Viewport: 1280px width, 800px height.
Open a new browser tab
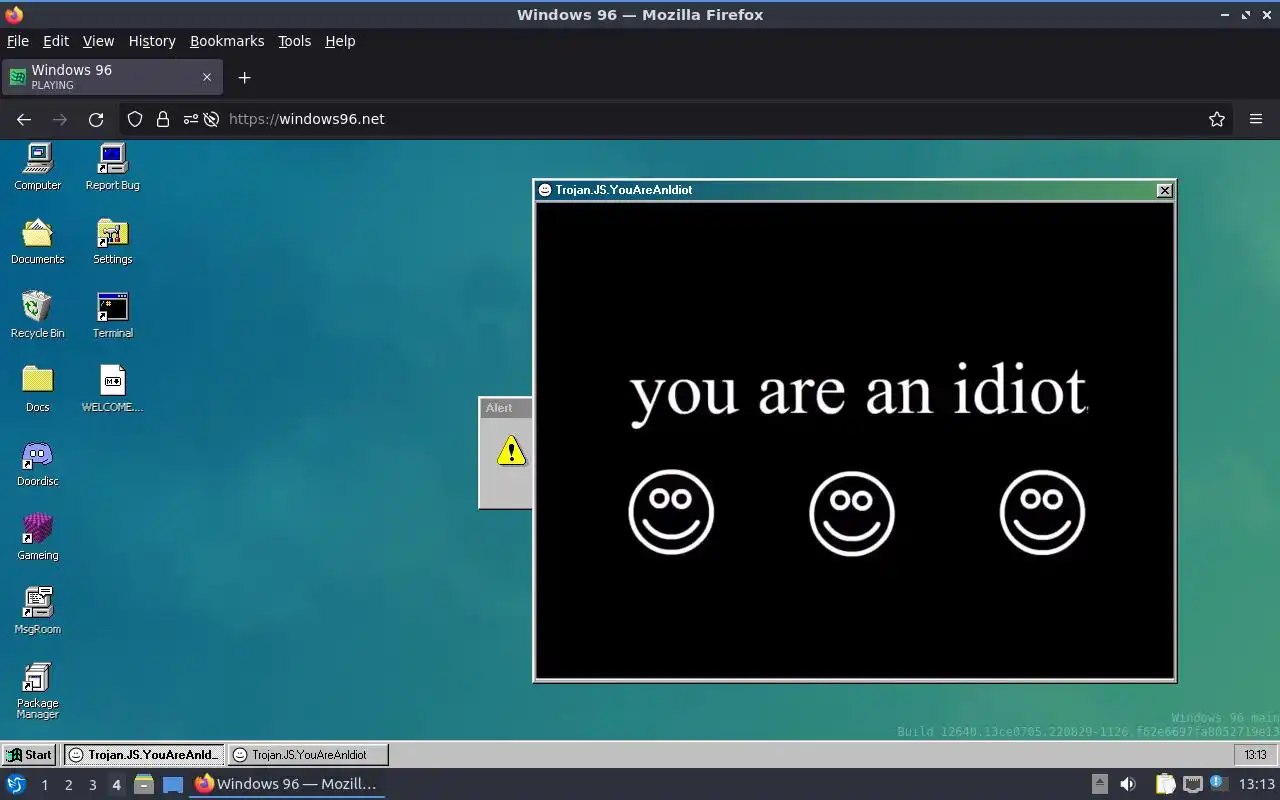click(x=244, y=77)
